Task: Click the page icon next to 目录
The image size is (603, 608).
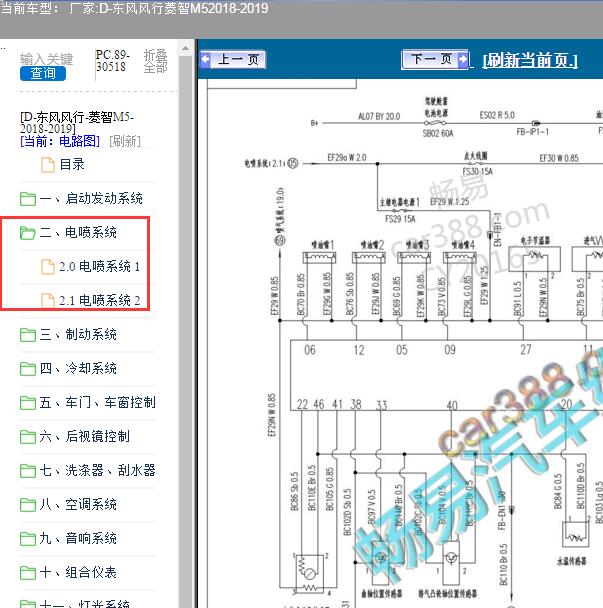Action: click(48, 165)
